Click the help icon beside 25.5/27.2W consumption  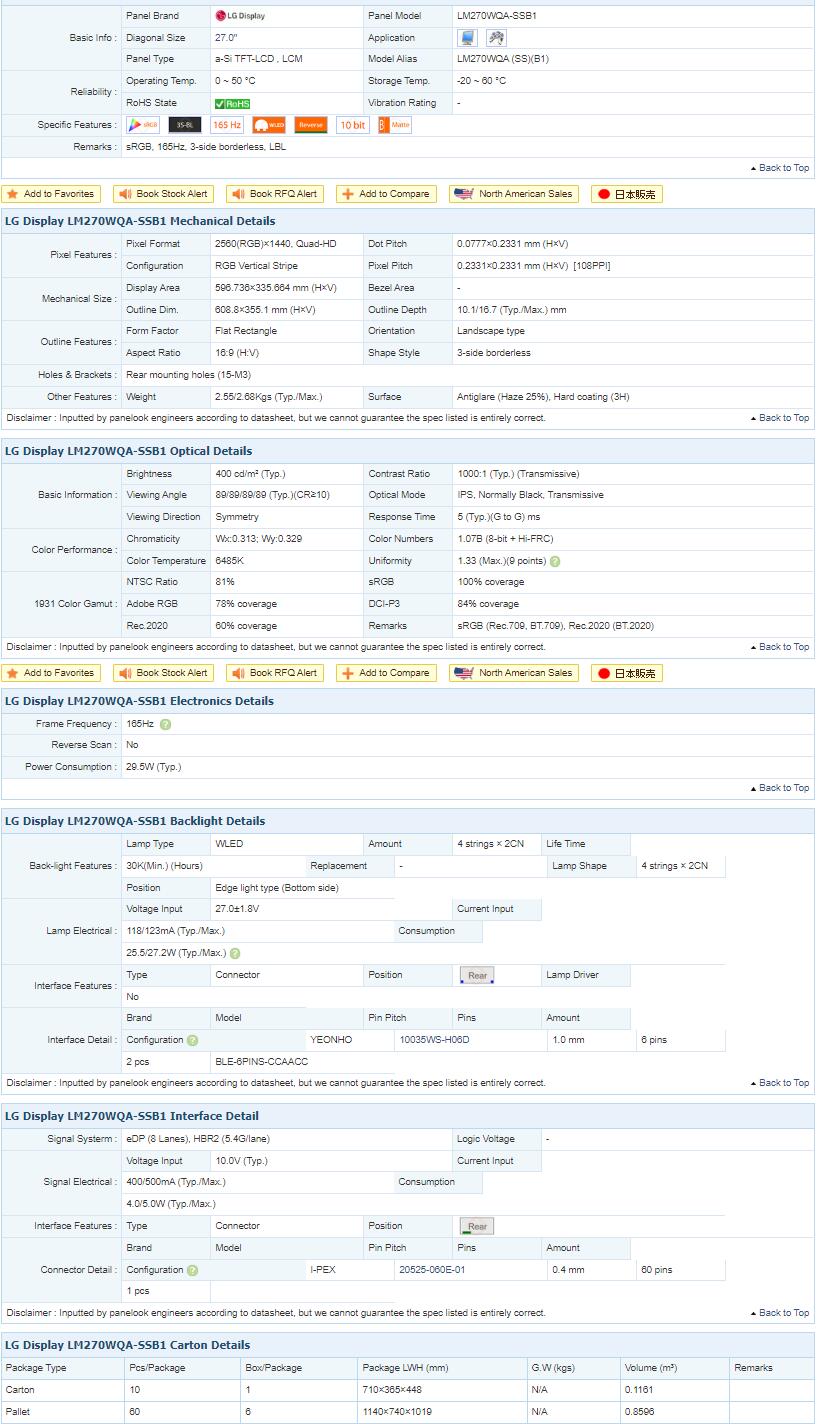point(235,953)
